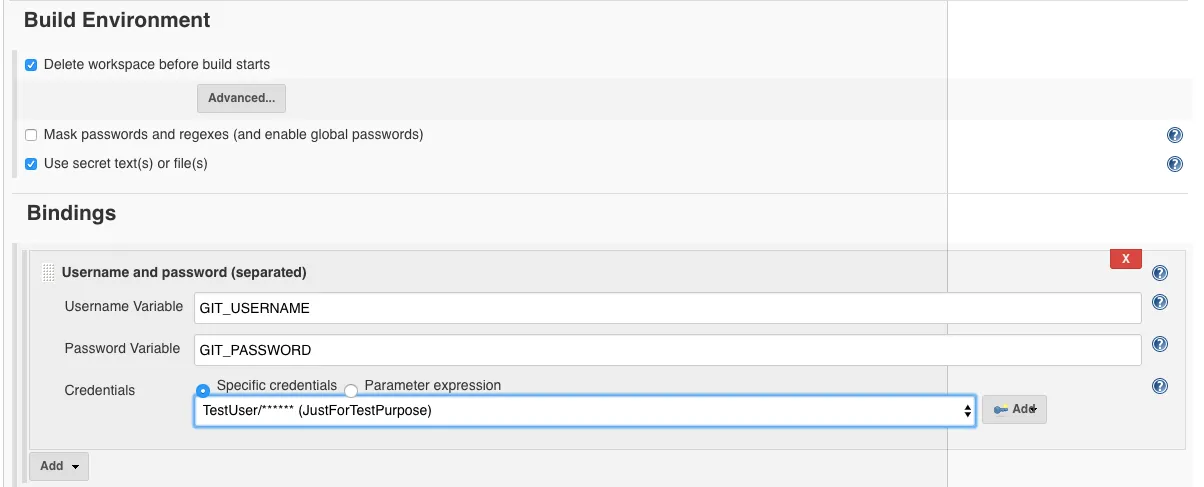Click the GIT_USERNAME input field

667,308
